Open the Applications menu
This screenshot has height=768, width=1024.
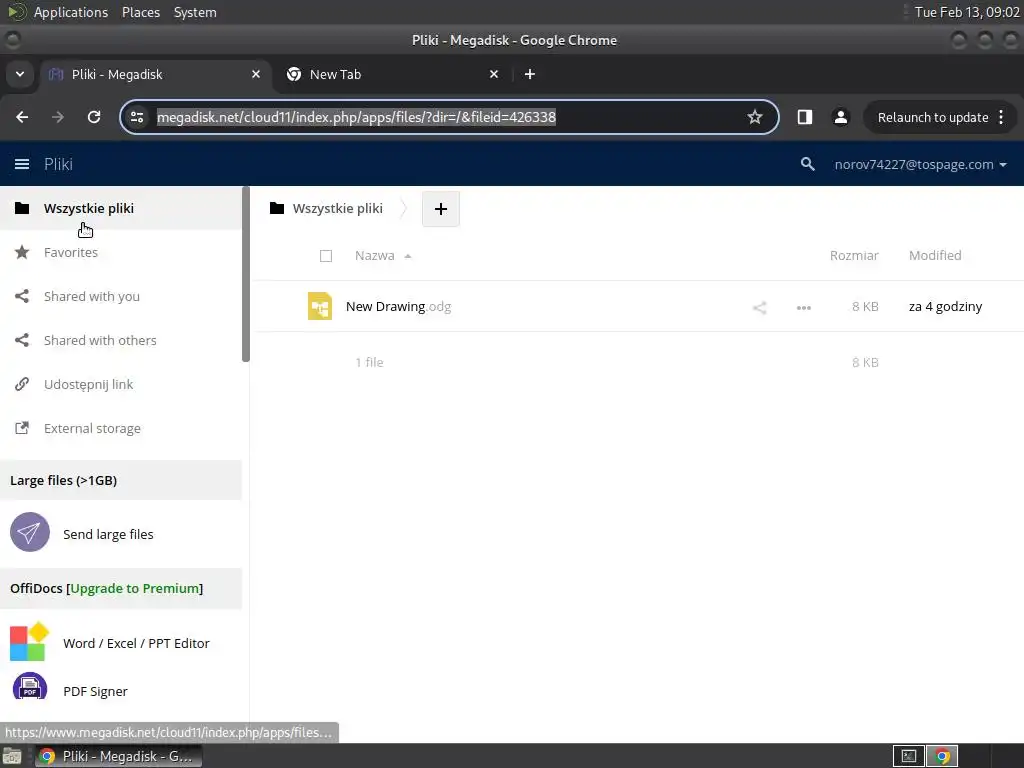click(x=71, y=12)
